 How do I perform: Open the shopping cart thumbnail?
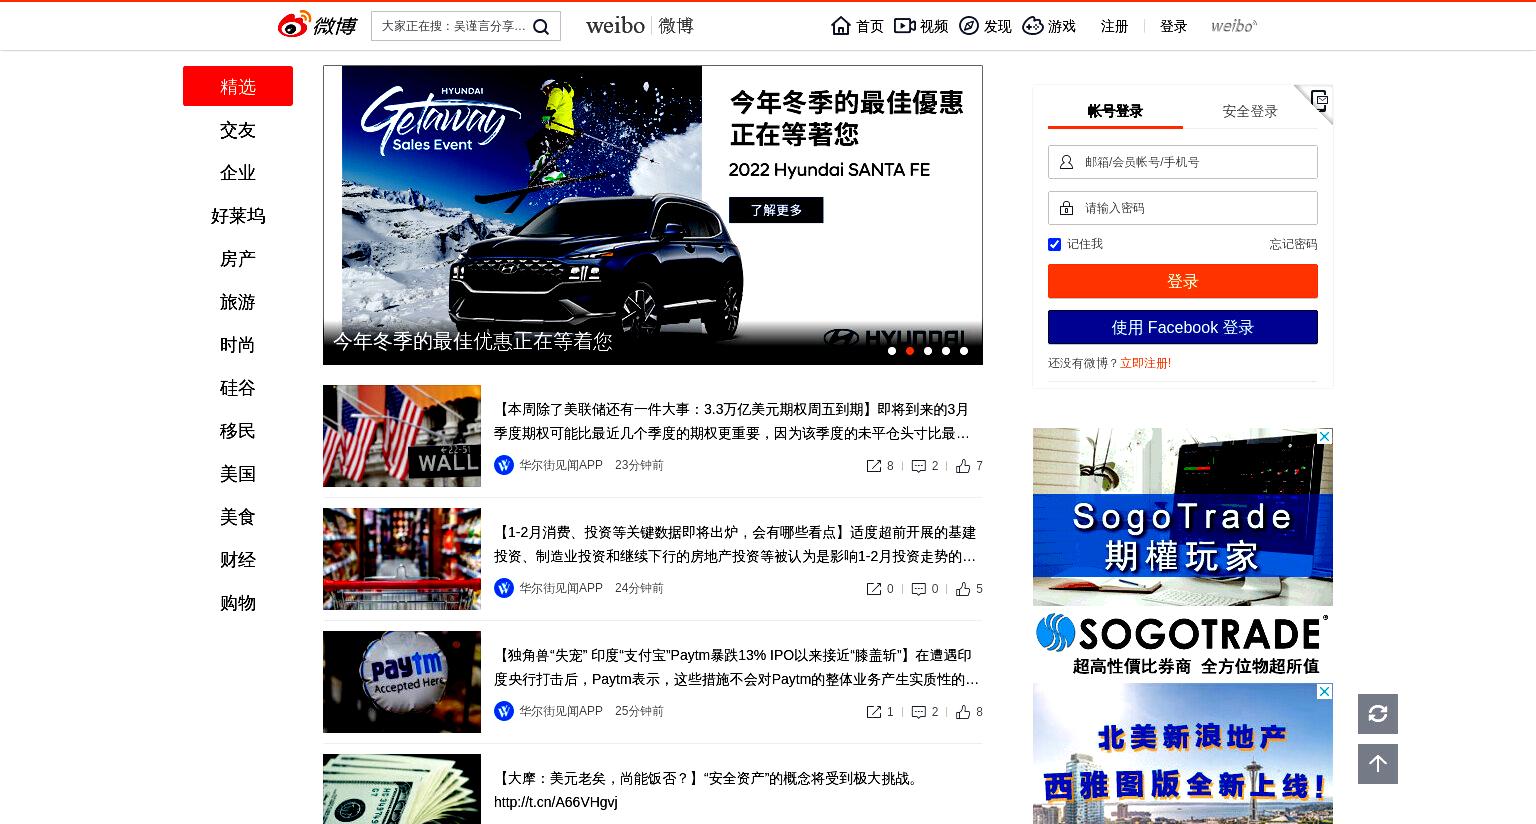[402, 559]
